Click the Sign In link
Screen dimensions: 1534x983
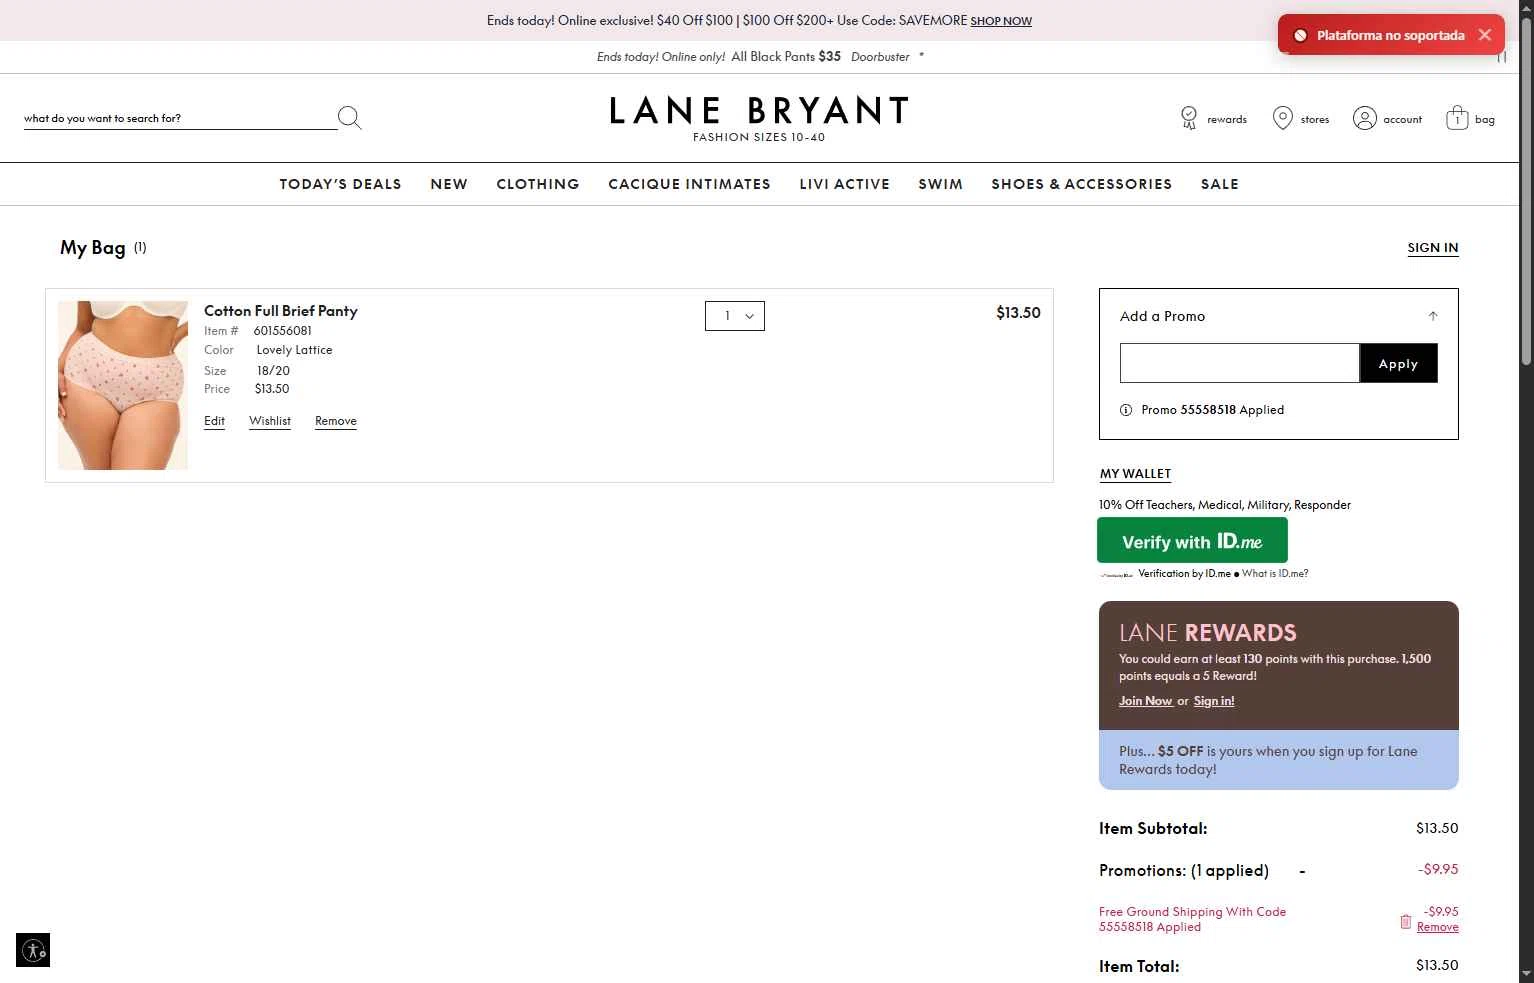1432,248
